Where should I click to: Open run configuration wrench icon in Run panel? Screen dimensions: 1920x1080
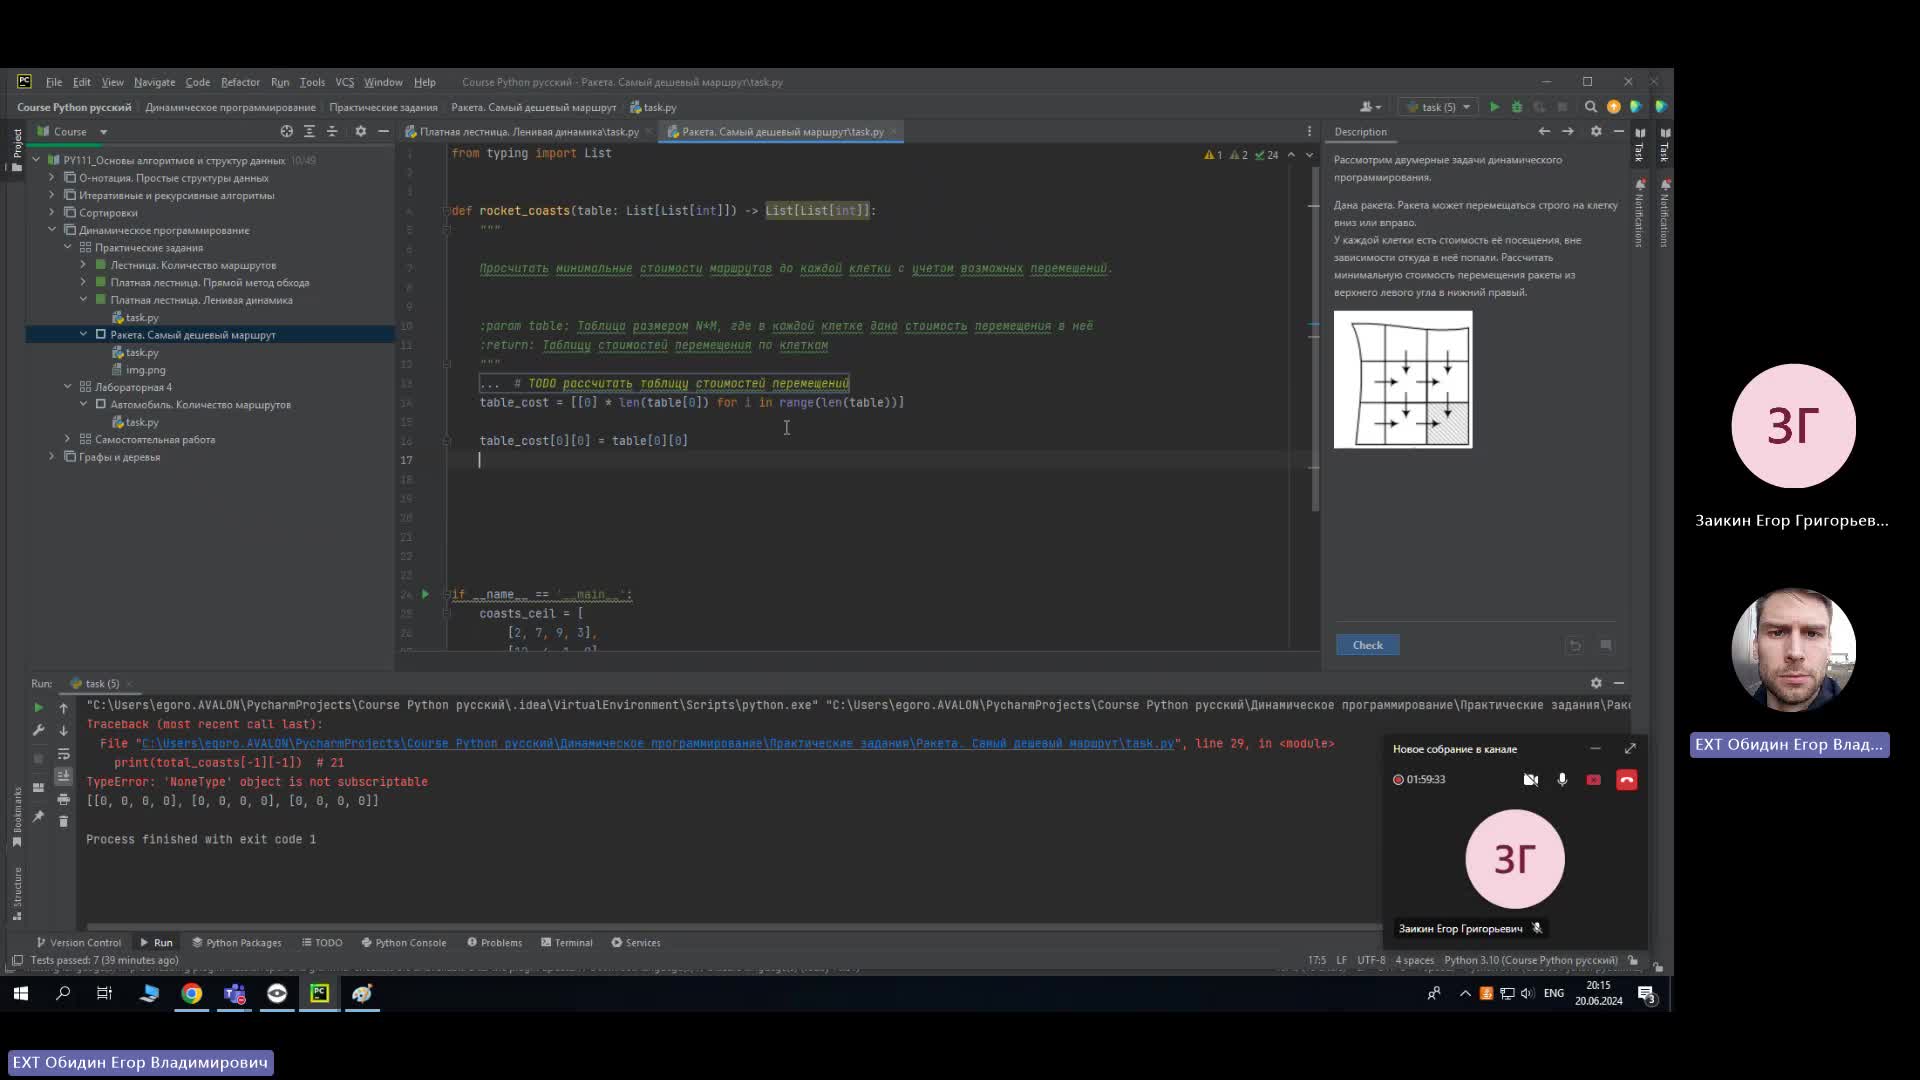(39, 731)
